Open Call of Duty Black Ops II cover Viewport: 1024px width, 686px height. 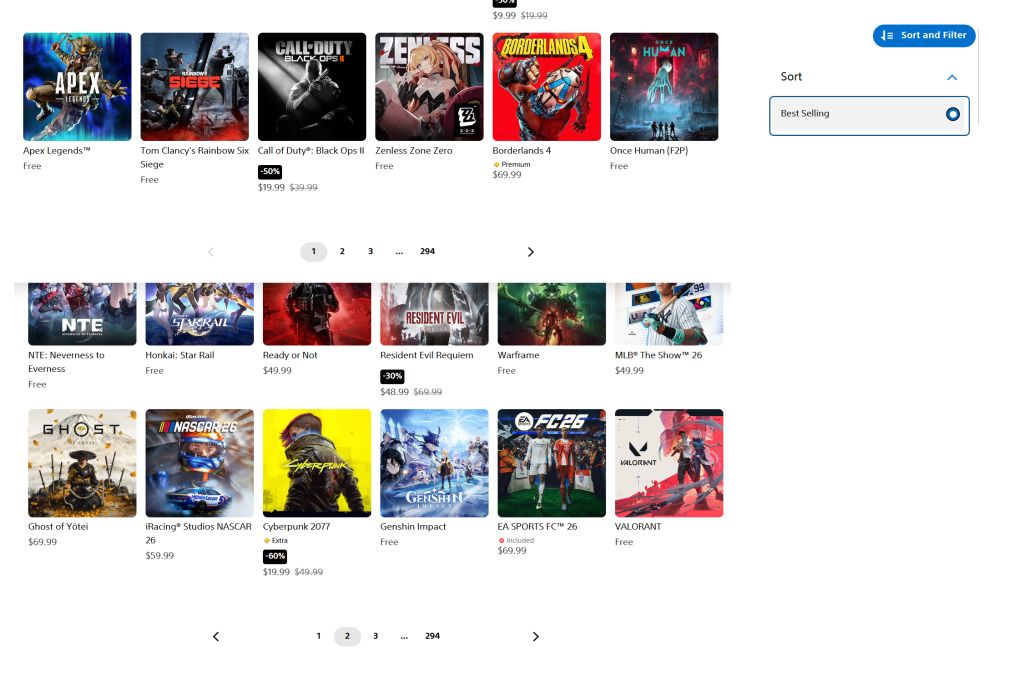coord(312,87)
